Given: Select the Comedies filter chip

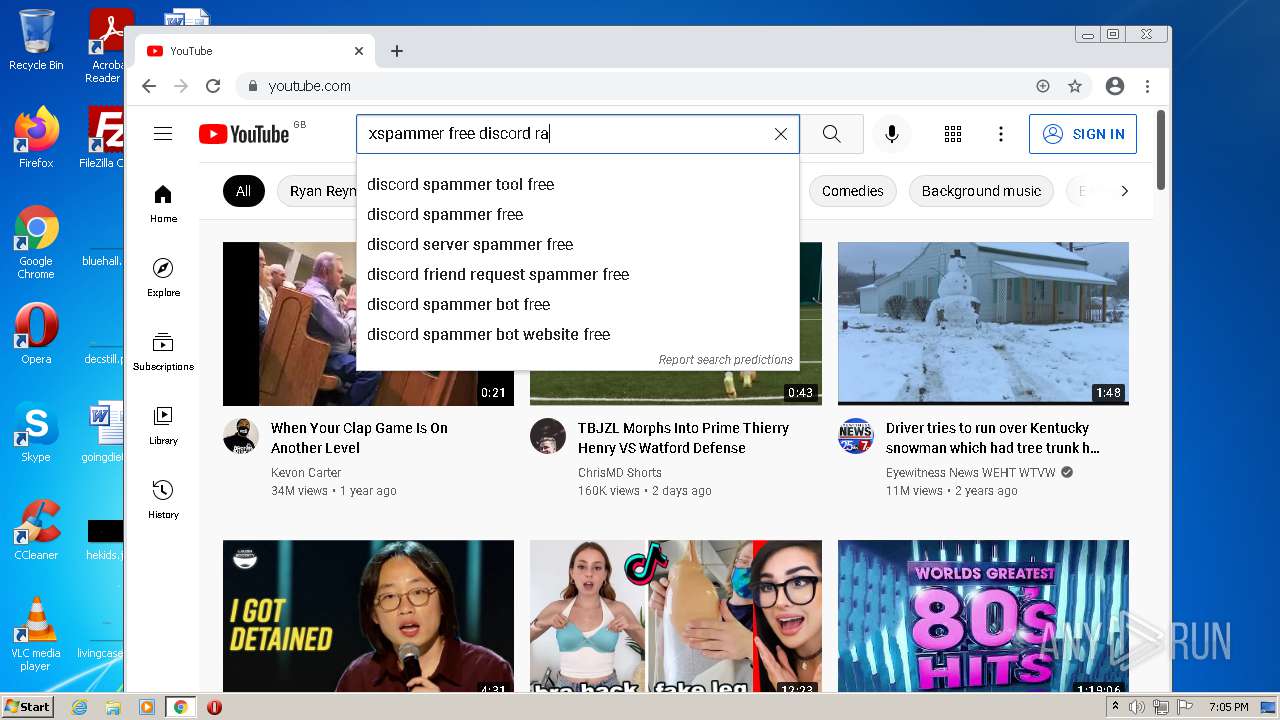Looking at the screenshot, I should coord(853,191).
